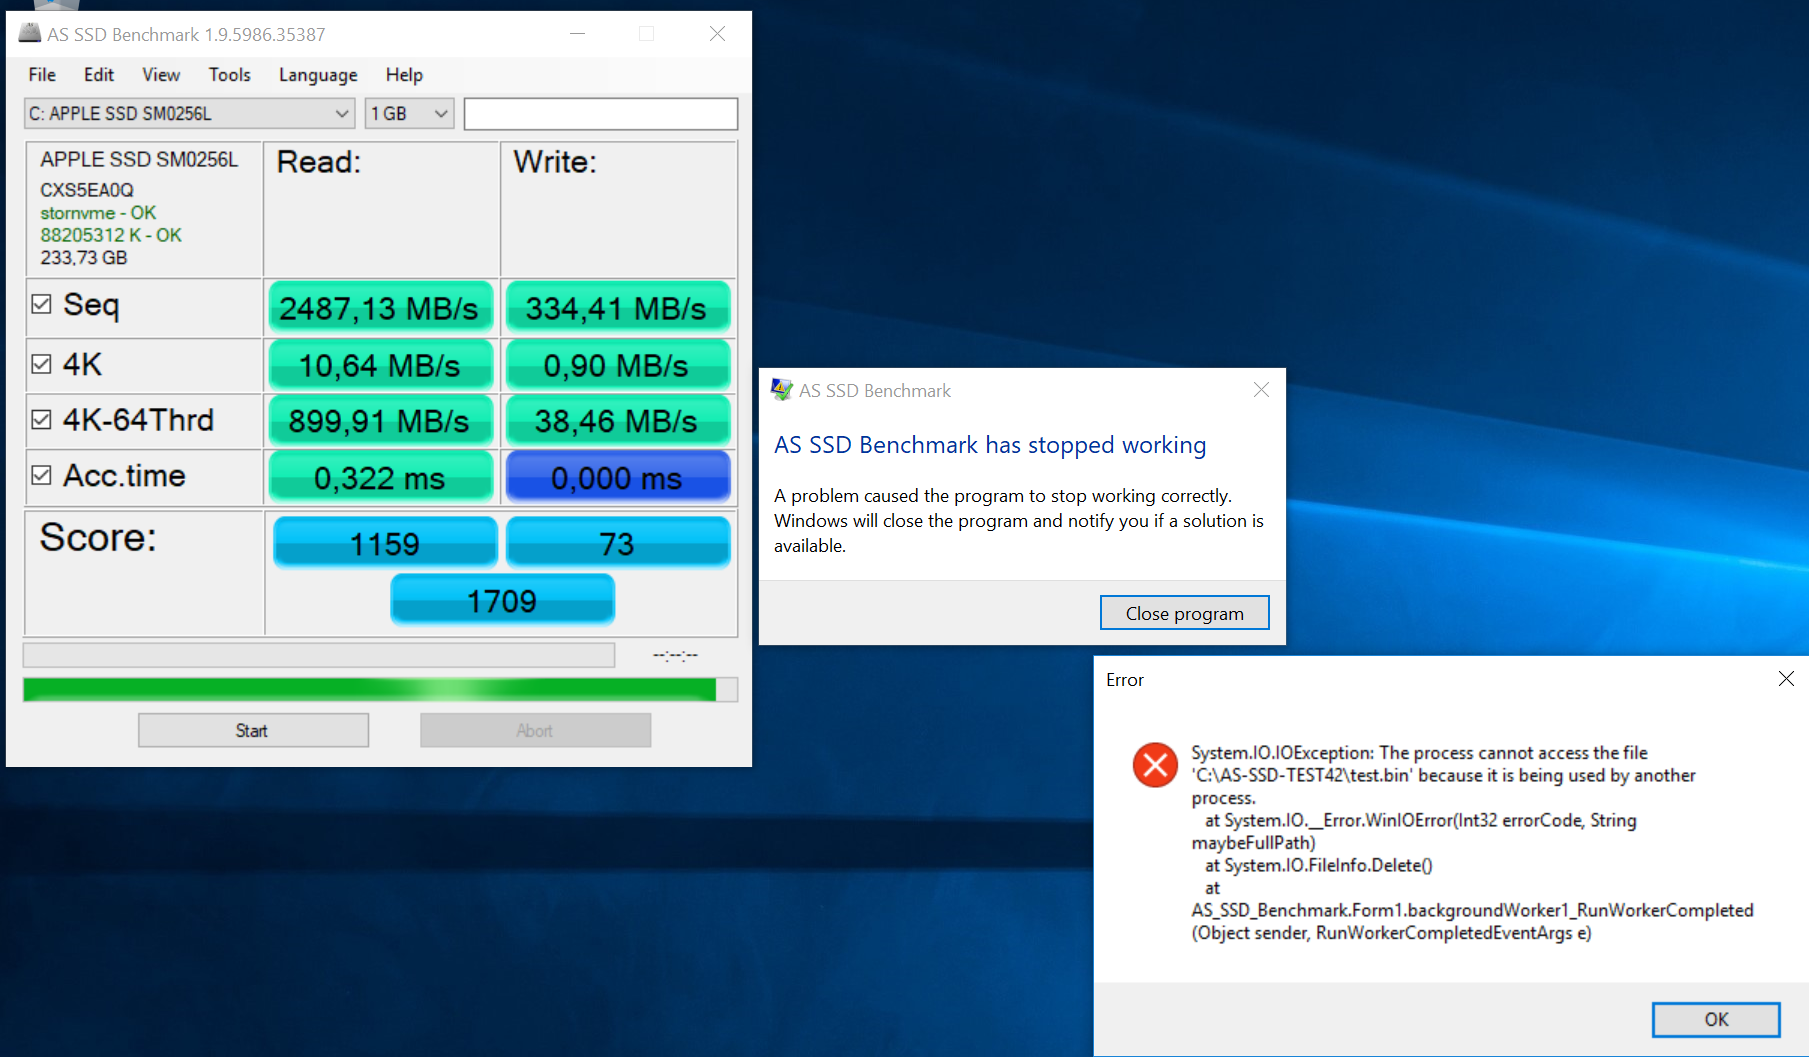Disable the 4K-64Thrd test checkbox
This screenshot has width=1809, height=1057.
41,420
